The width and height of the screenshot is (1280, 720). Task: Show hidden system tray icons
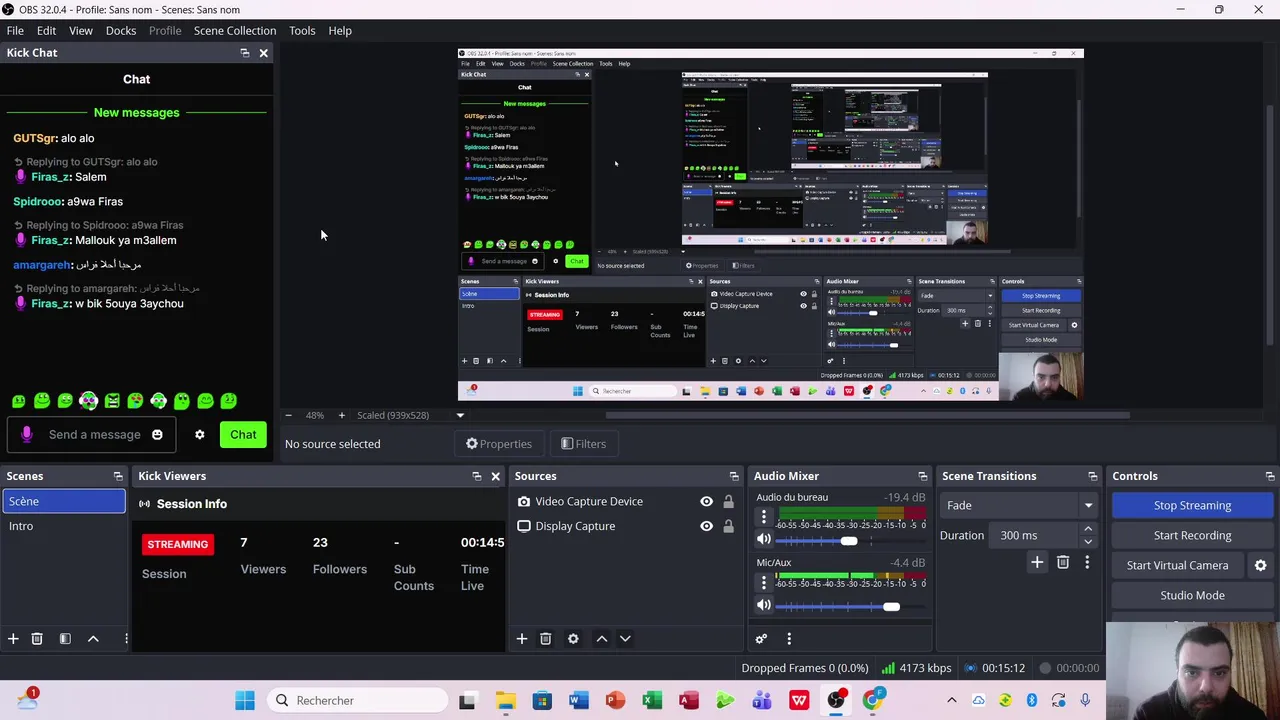tap(951, 700)
